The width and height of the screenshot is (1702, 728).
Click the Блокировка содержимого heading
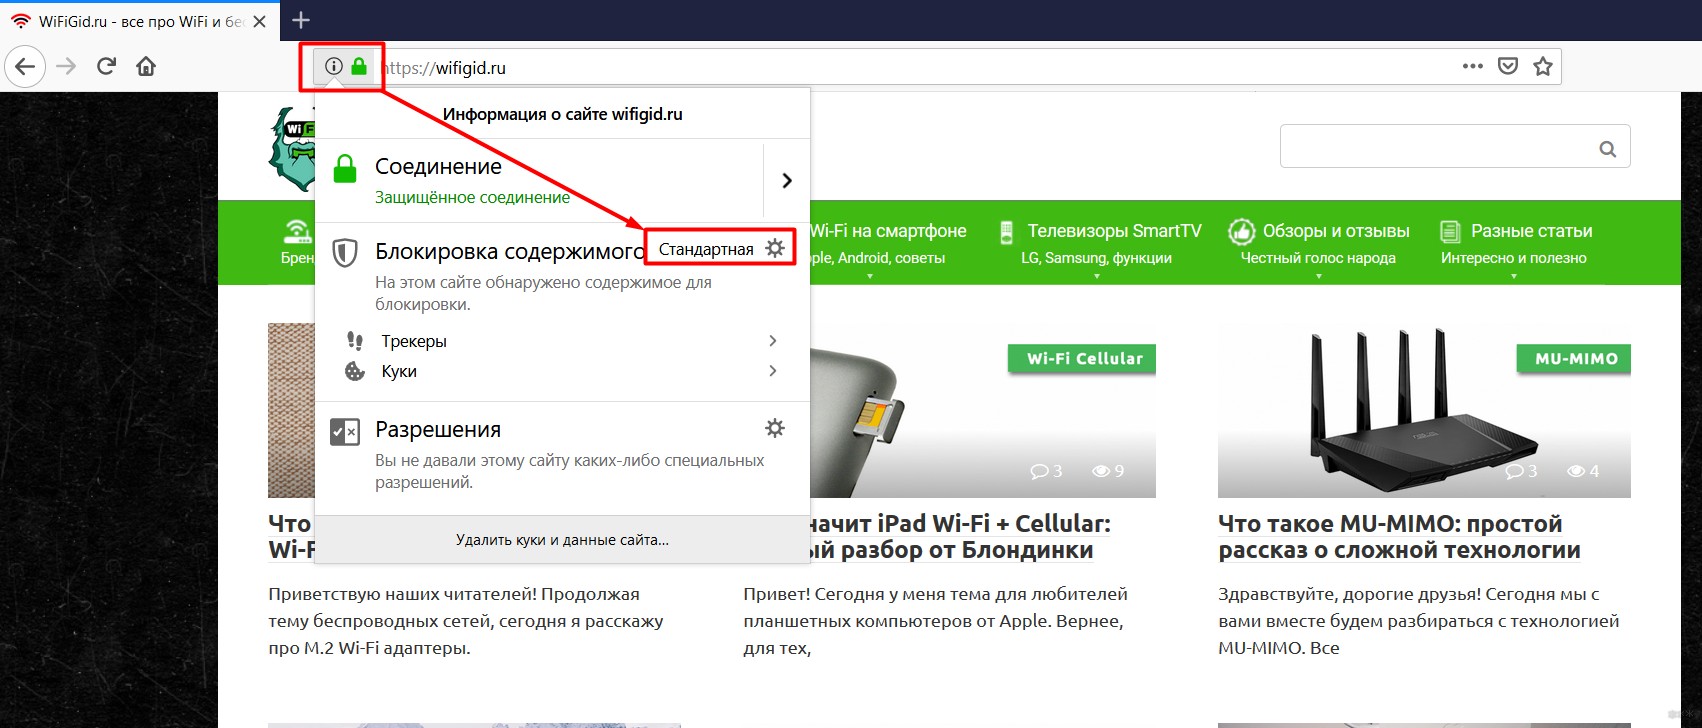[510, 251]
